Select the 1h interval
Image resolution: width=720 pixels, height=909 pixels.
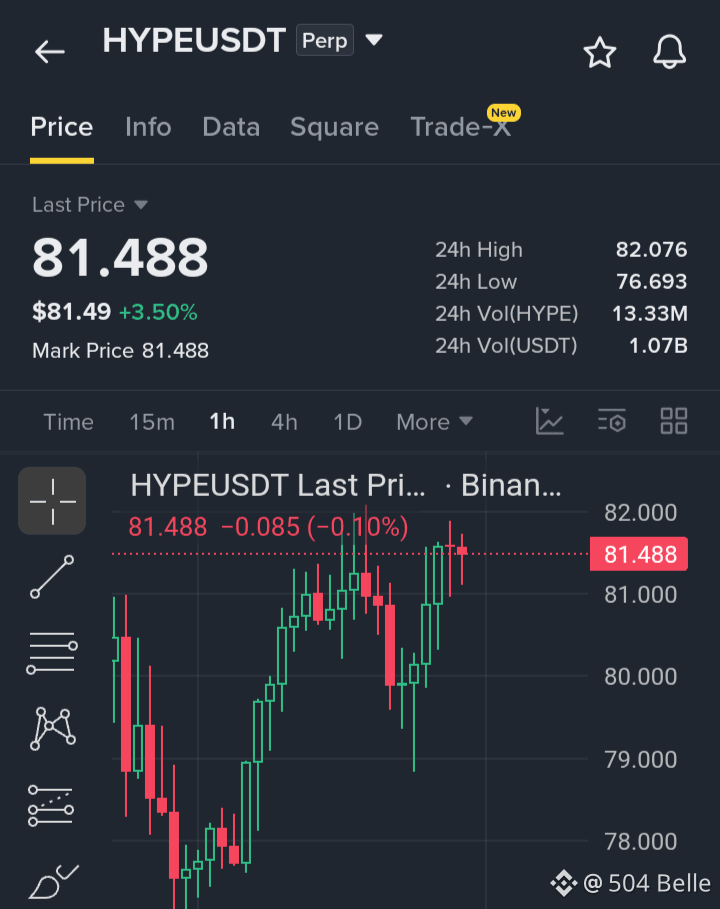point(222,422)
